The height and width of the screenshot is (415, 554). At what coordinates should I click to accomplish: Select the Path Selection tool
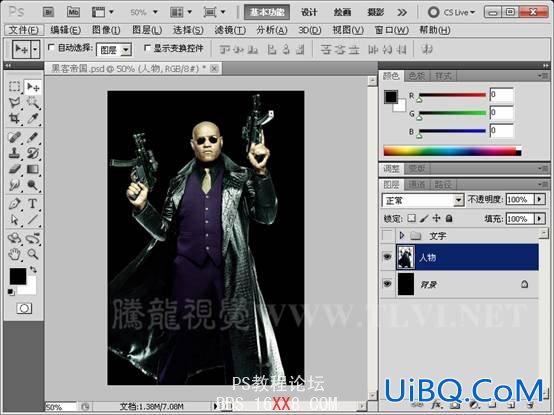coord(14,220)
